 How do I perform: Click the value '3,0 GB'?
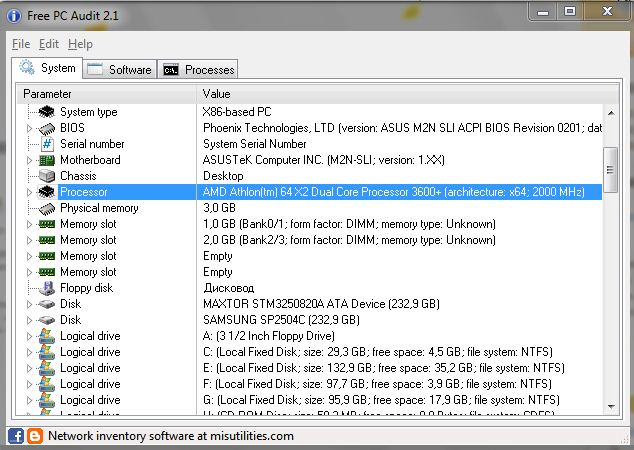[219, 208]
